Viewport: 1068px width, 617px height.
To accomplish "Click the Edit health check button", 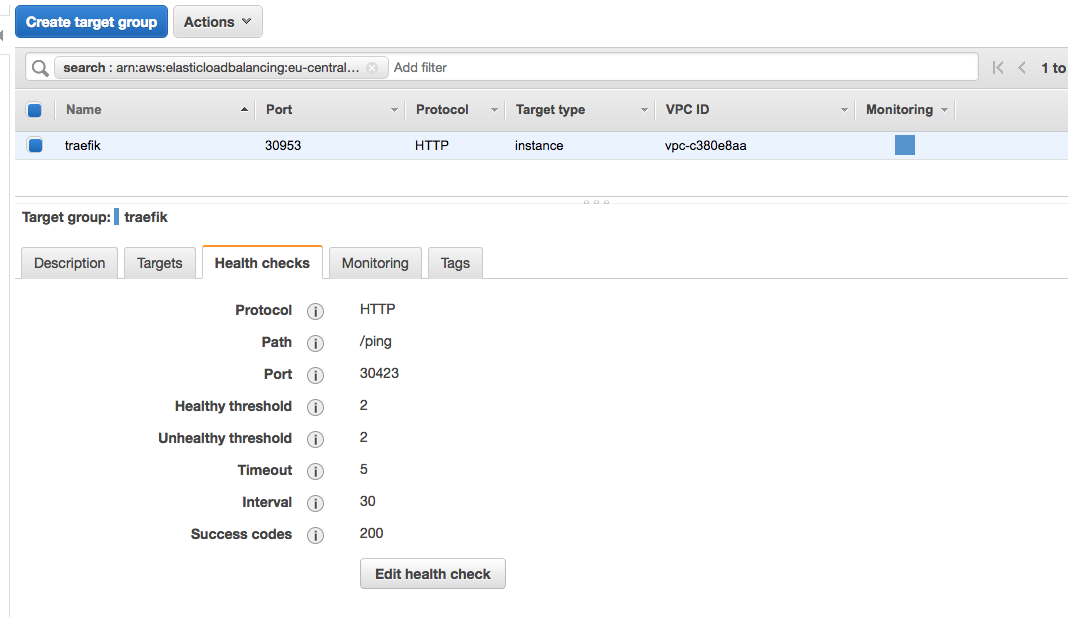I will [x=432, y=573].
